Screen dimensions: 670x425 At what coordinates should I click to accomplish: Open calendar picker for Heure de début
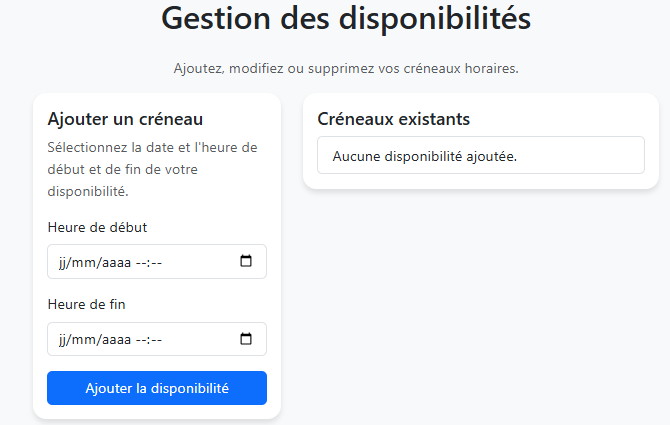[246, 261]
